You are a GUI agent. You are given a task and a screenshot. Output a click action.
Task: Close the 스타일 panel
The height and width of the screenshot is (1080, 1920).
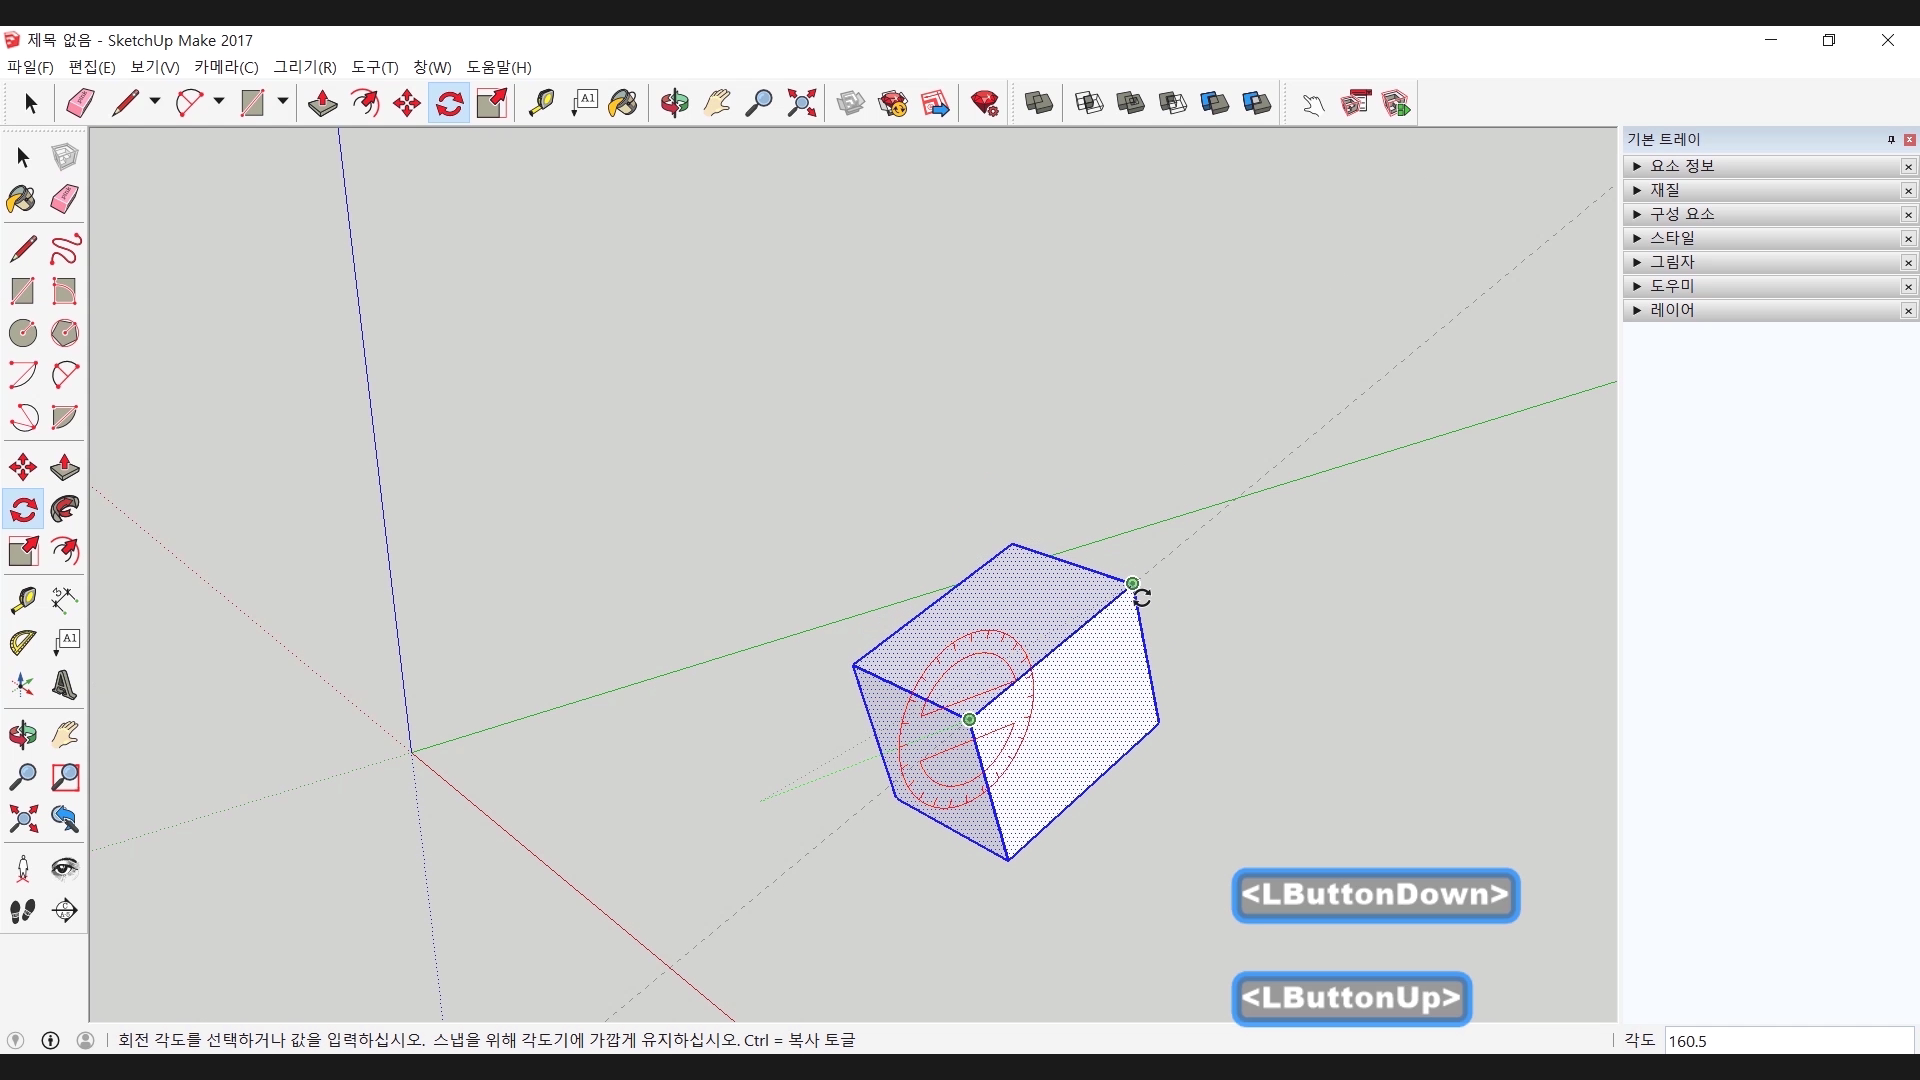coord(1908,238)
